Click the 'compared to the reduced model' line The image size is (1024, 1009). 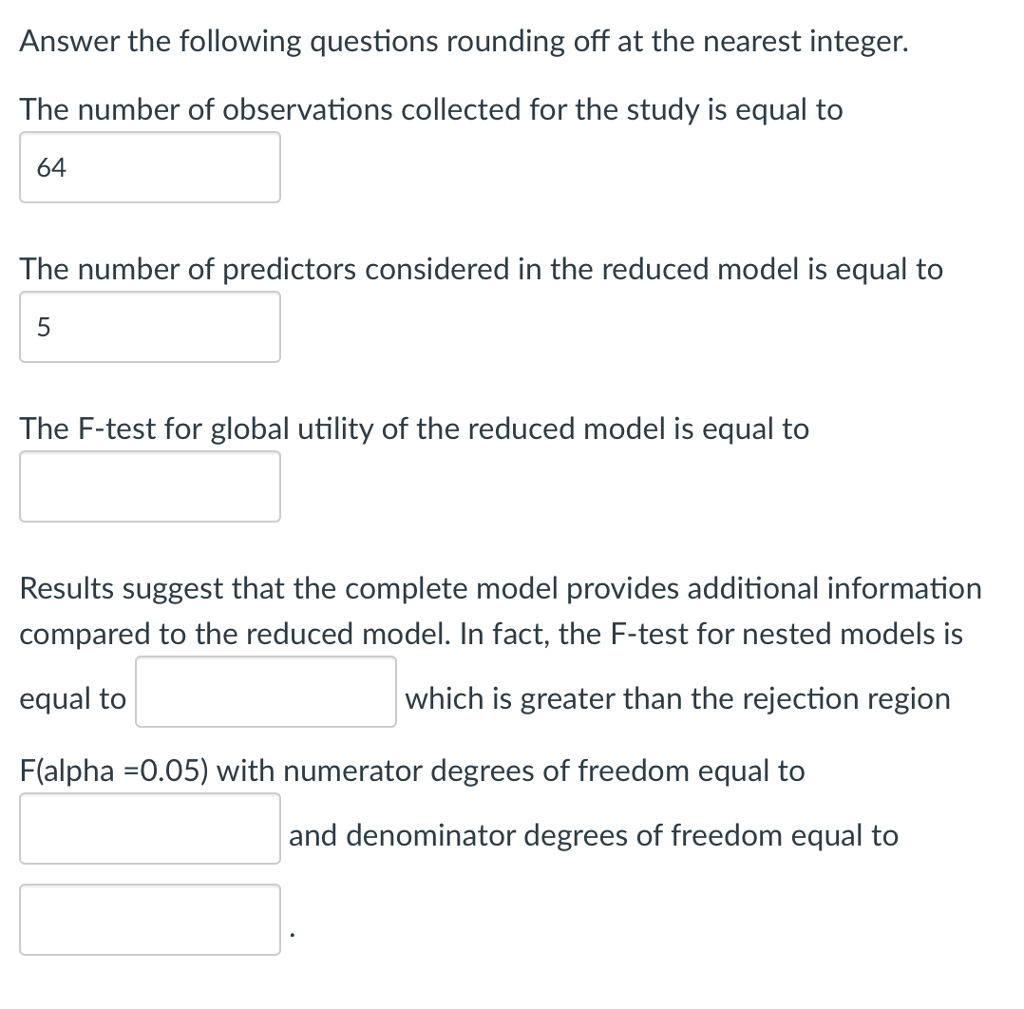click(x=491, y=634)
